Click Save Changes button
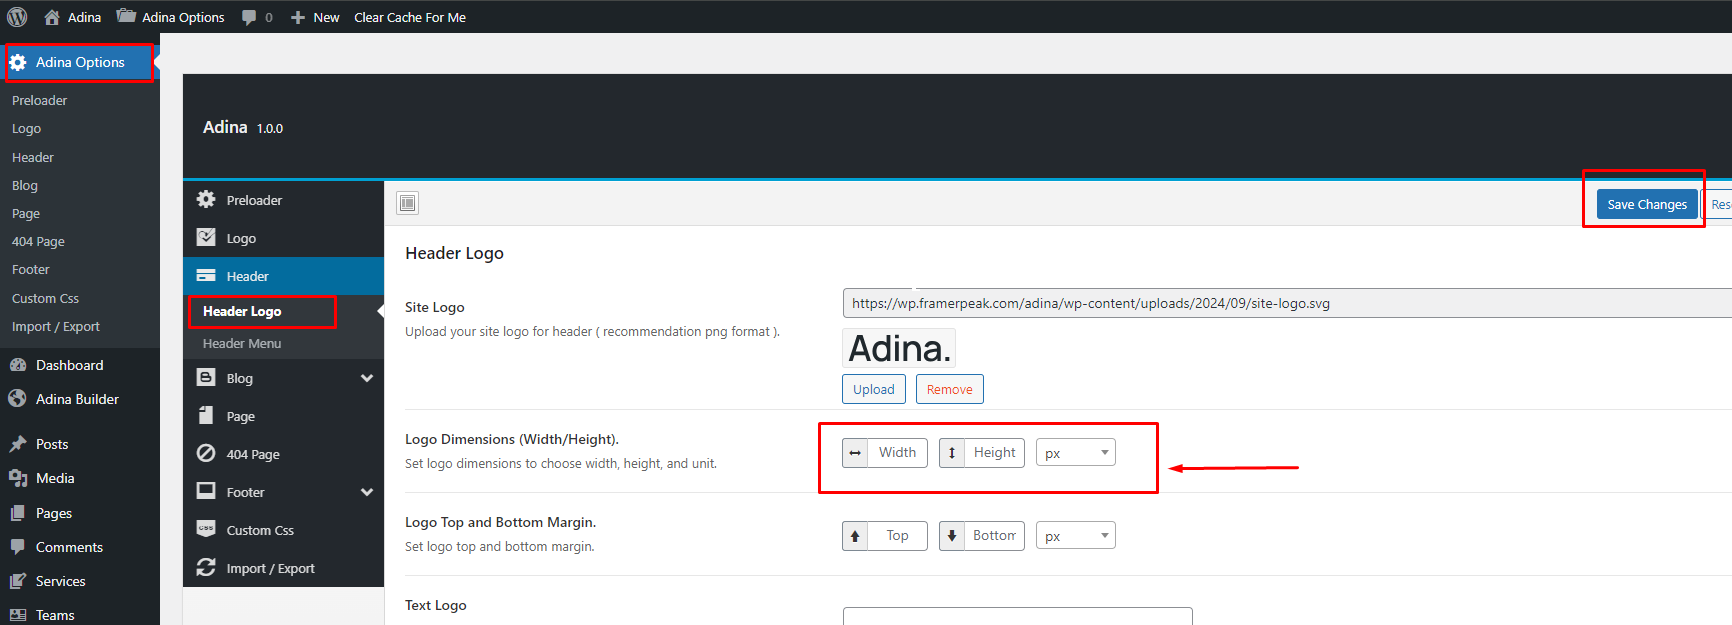 1647,204
